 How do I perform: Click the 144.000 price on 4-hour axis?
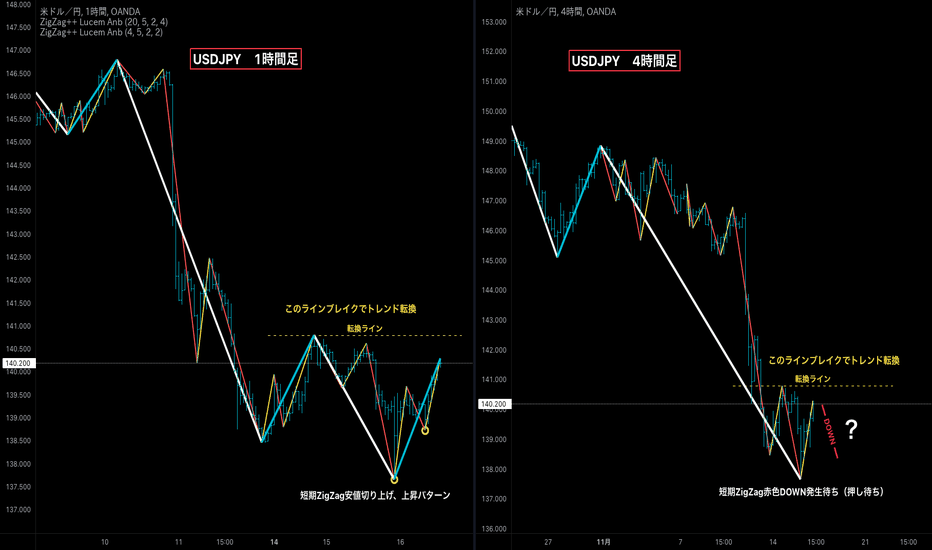[x=494, y=290]
